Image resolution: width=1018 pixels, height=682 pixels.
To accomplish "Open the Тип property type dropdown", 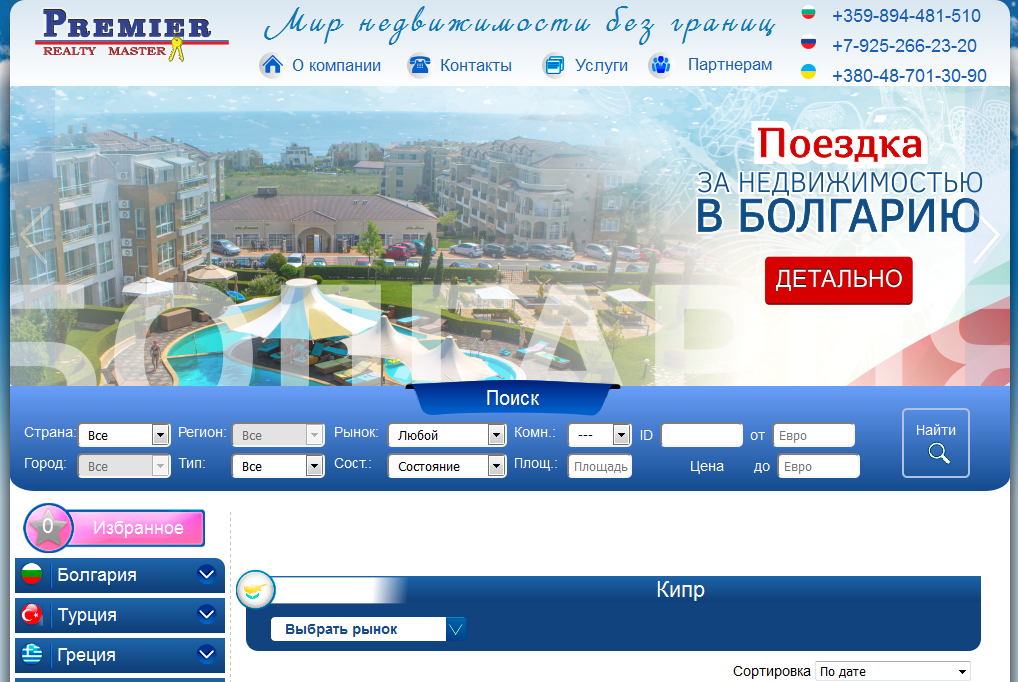I will (x=278, y=466).
